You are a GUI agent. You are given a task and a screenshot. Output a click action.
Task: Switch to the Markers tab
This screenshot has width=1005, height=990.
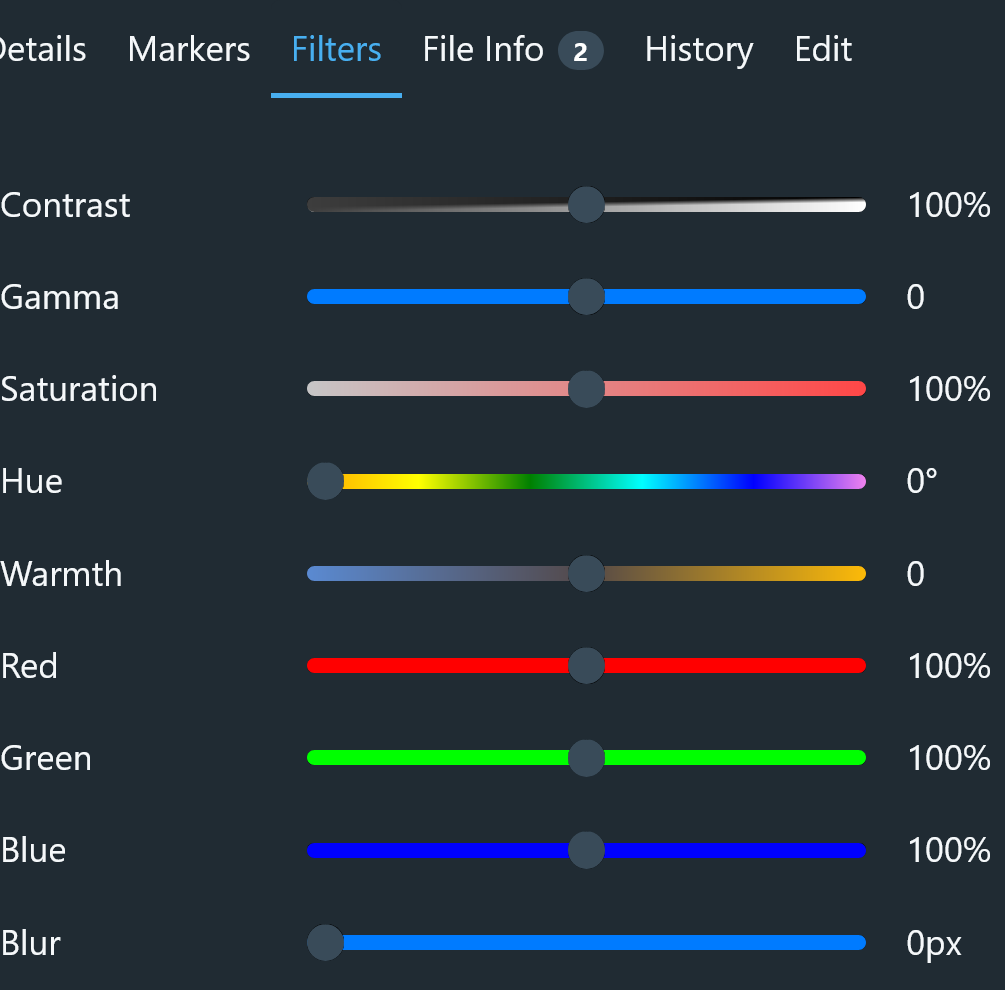pyautogui.click(x=189, y=49)
